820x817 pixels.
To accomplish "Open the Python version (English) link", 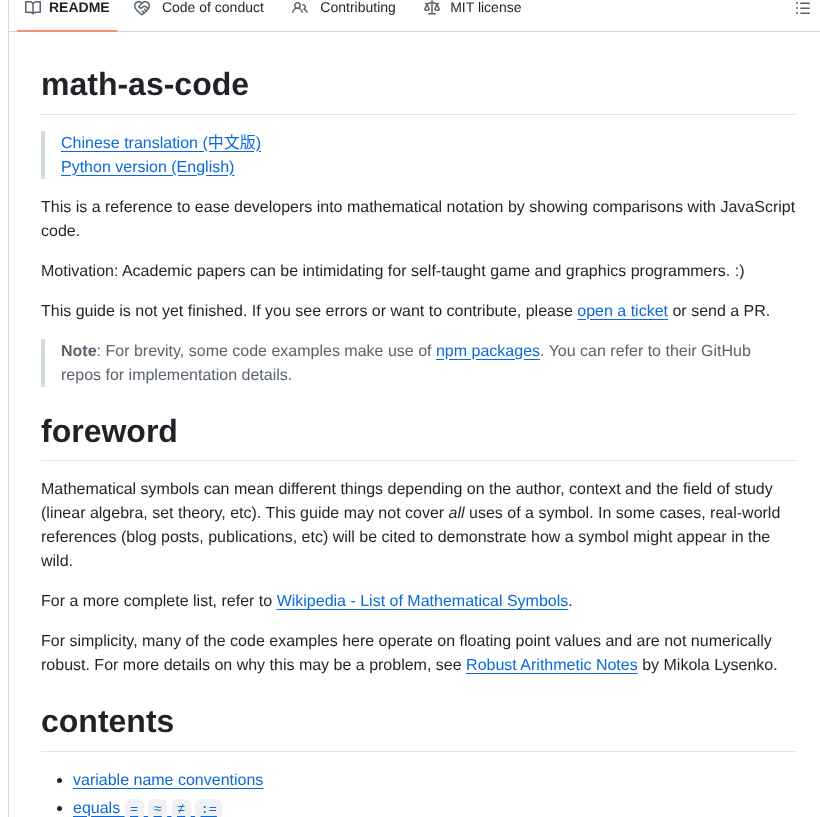I will click(147, 167).
